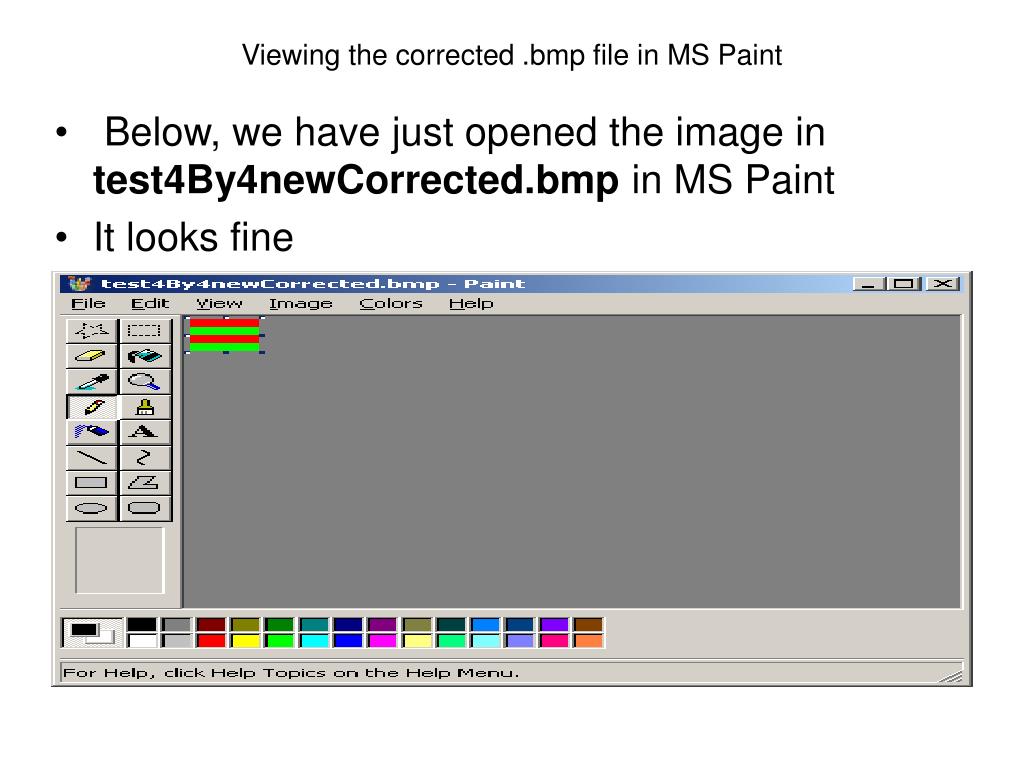This screenshot has width=1024, height=768.
Task: Pick the hot pink swatch
Action: pos(554,641)
